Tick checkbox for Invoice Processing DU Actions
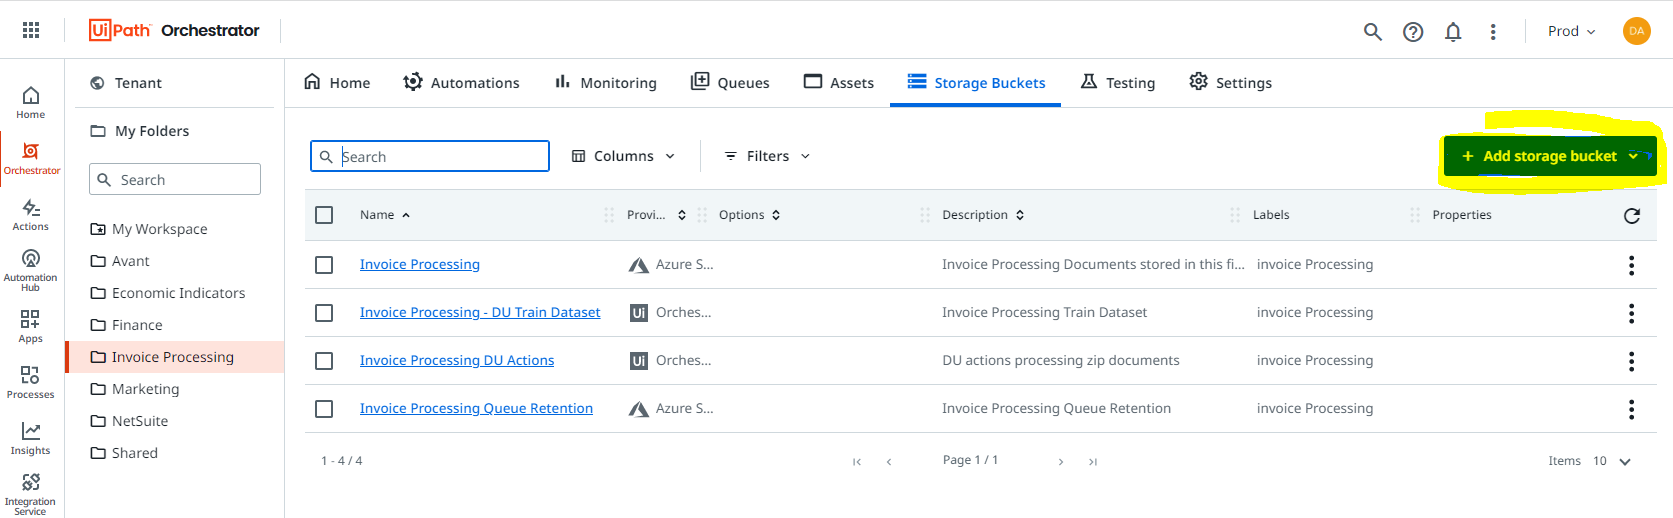 [324, 361]
